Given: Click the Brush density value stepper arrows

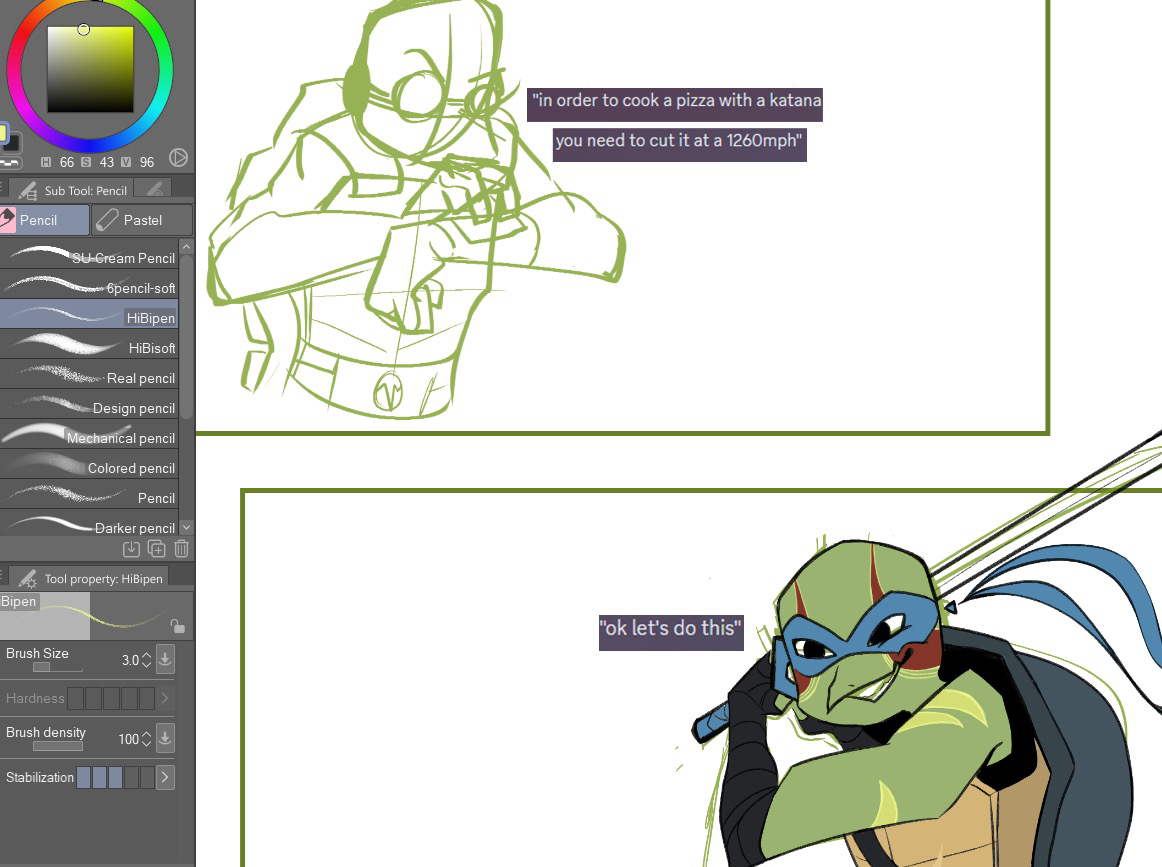Looking at the screenshot, I should [x=146, y=739].
